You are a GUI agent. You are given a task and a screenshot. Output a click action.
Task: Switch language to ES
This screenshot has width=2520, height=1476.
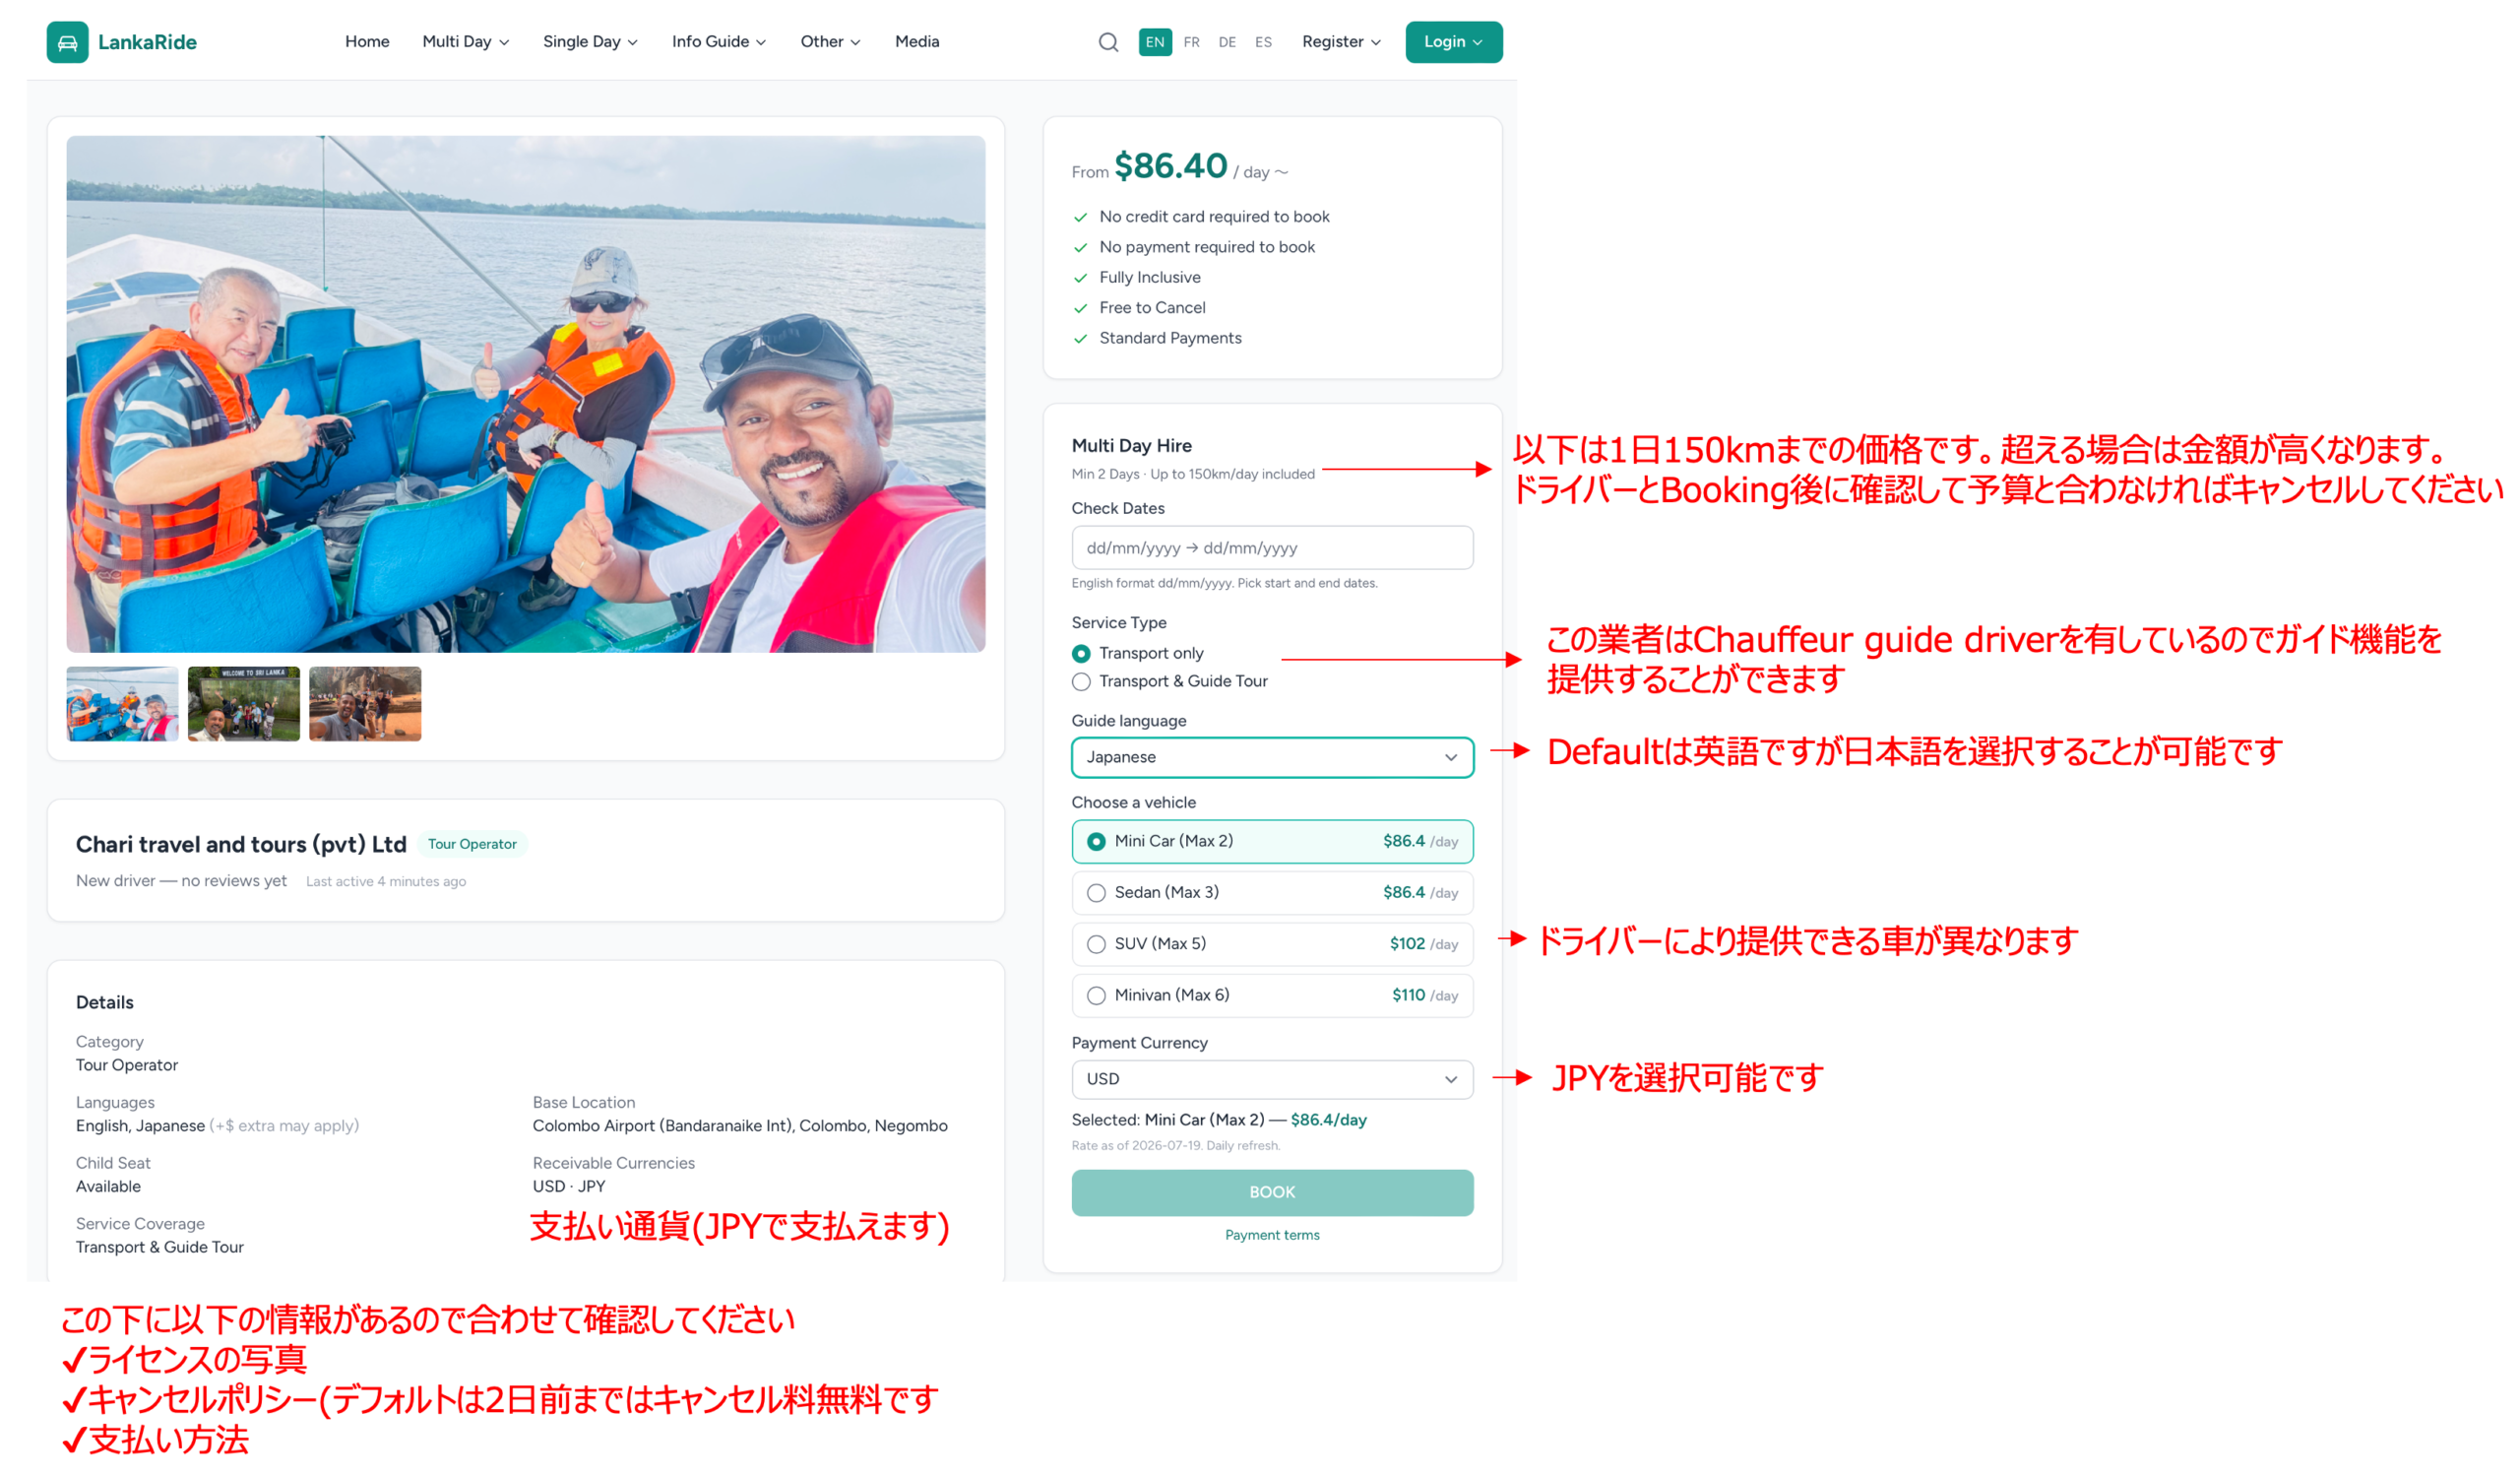pos(1263,42)
